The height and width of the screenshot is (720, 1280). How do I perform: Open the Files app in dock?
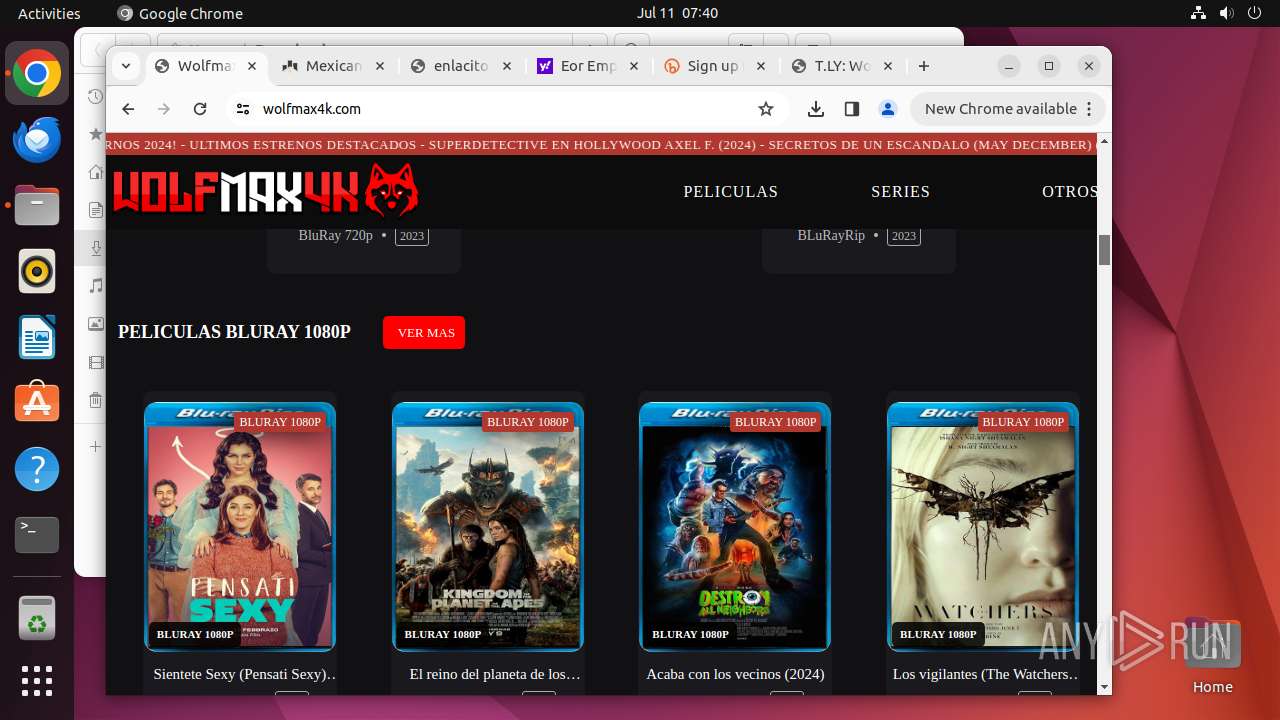tap(37, 205)
